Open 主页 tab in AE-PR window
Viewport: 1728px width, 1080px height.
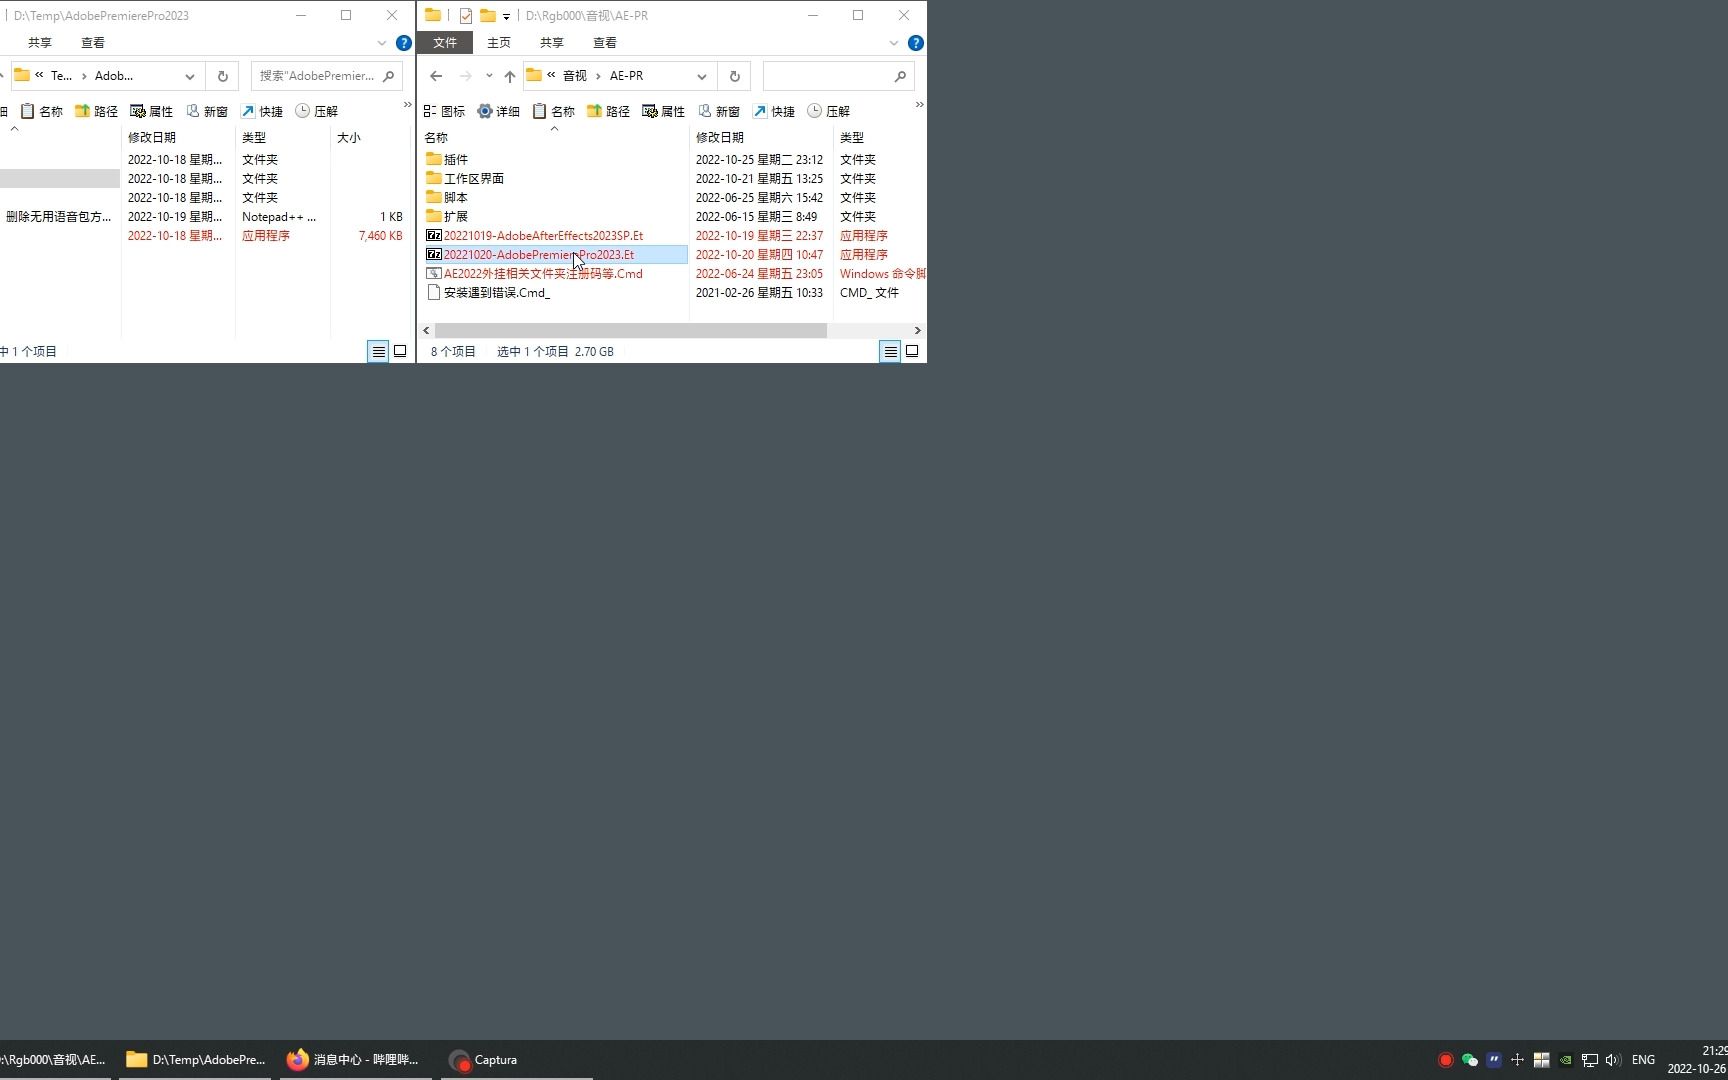point(498,43)
